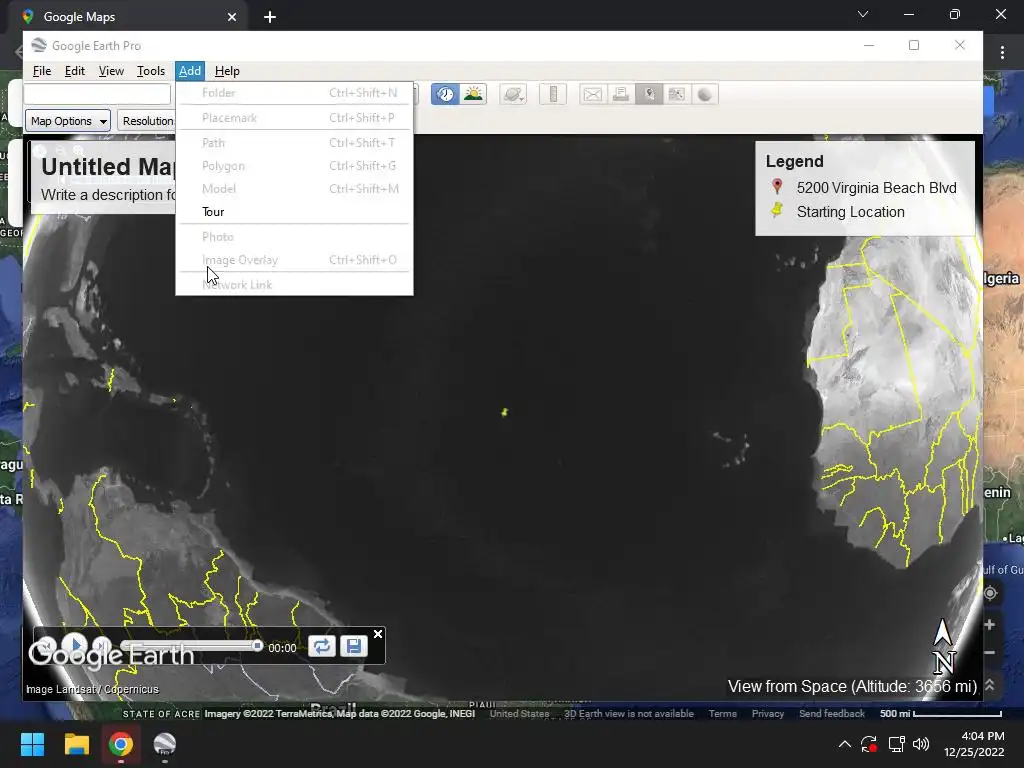The width and height of the screenshot is (1024, 768).
Task: Click Google Maps zoom out minus button
Action: (x=990, y=652)
